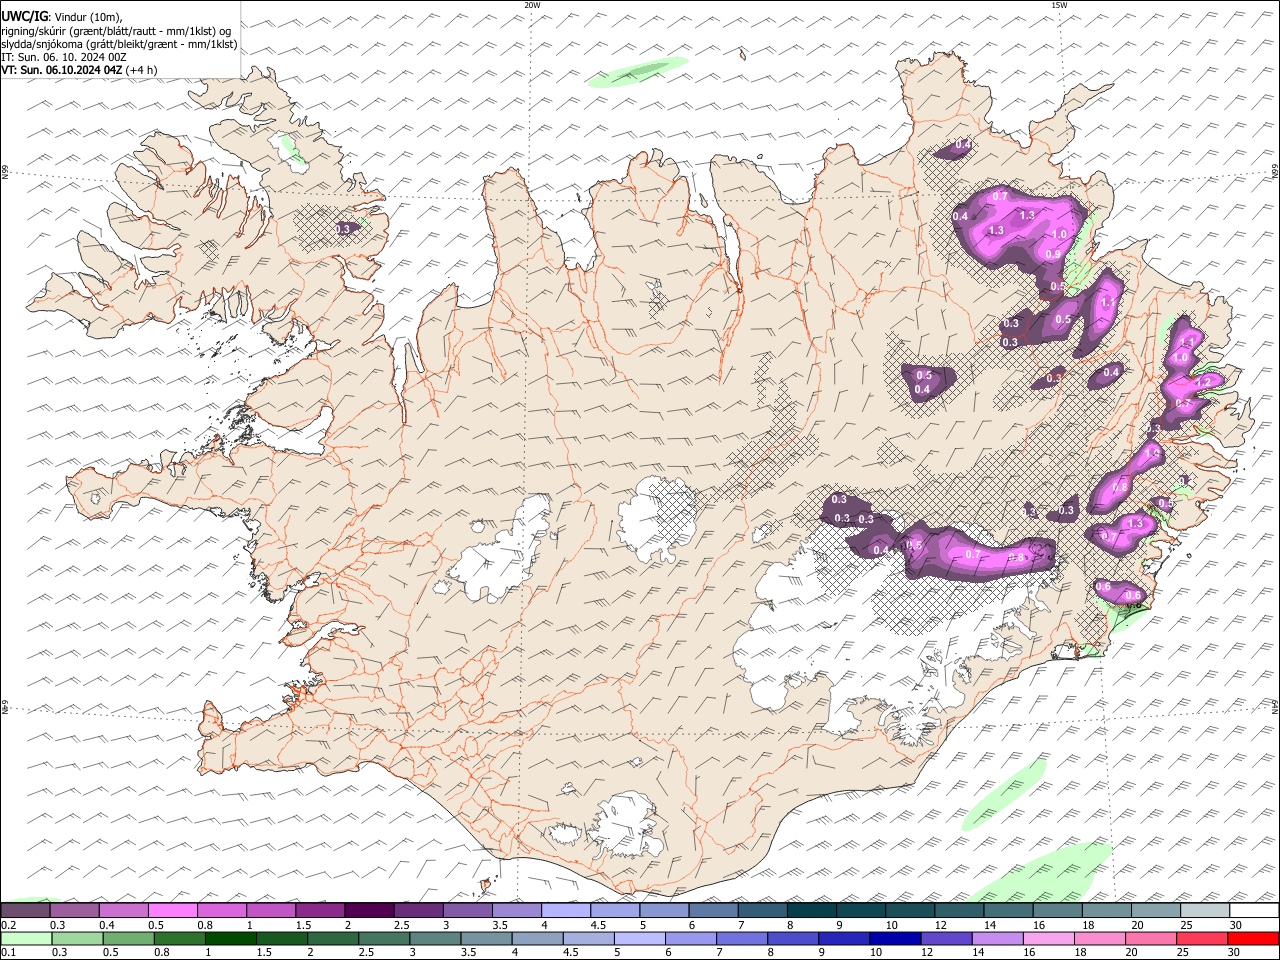The height and width of the screenshot is (960, 1280).
Task: Click the line 'rigning/skúrir (grænt/blátt/rautt - mm/1klst) og'
Action: tap(116, 30)
